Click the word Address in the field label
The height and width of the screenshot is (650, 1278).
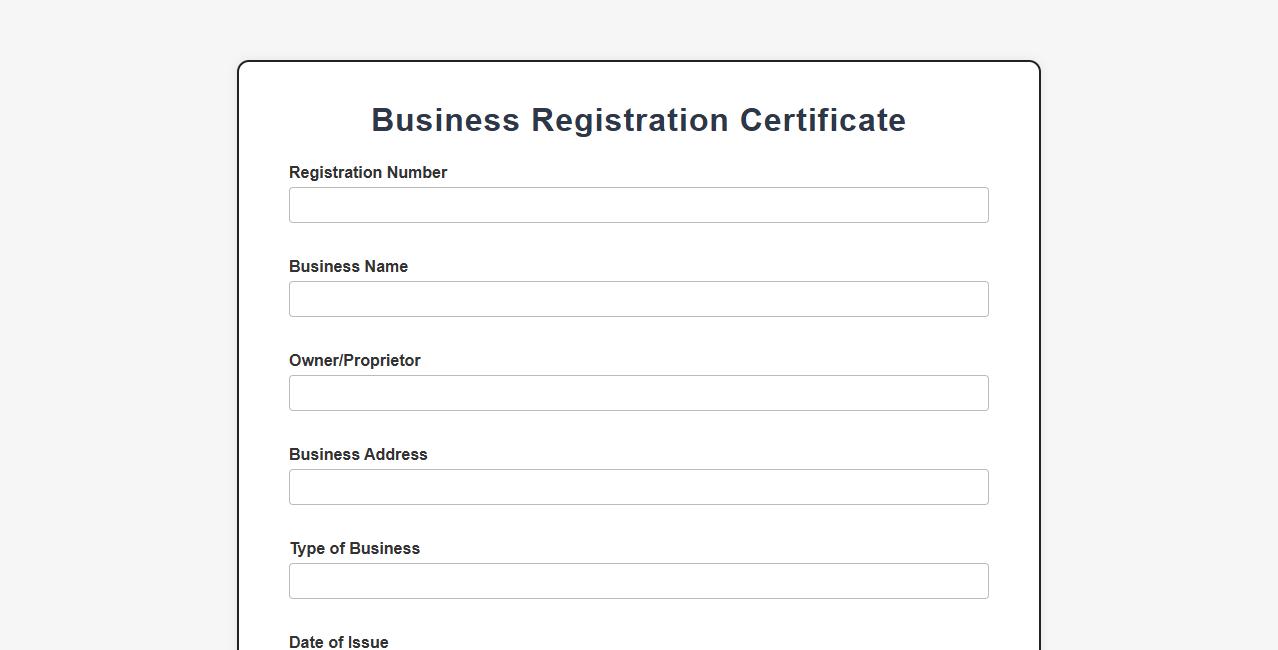pyautogui.click(x=394, y=454)
